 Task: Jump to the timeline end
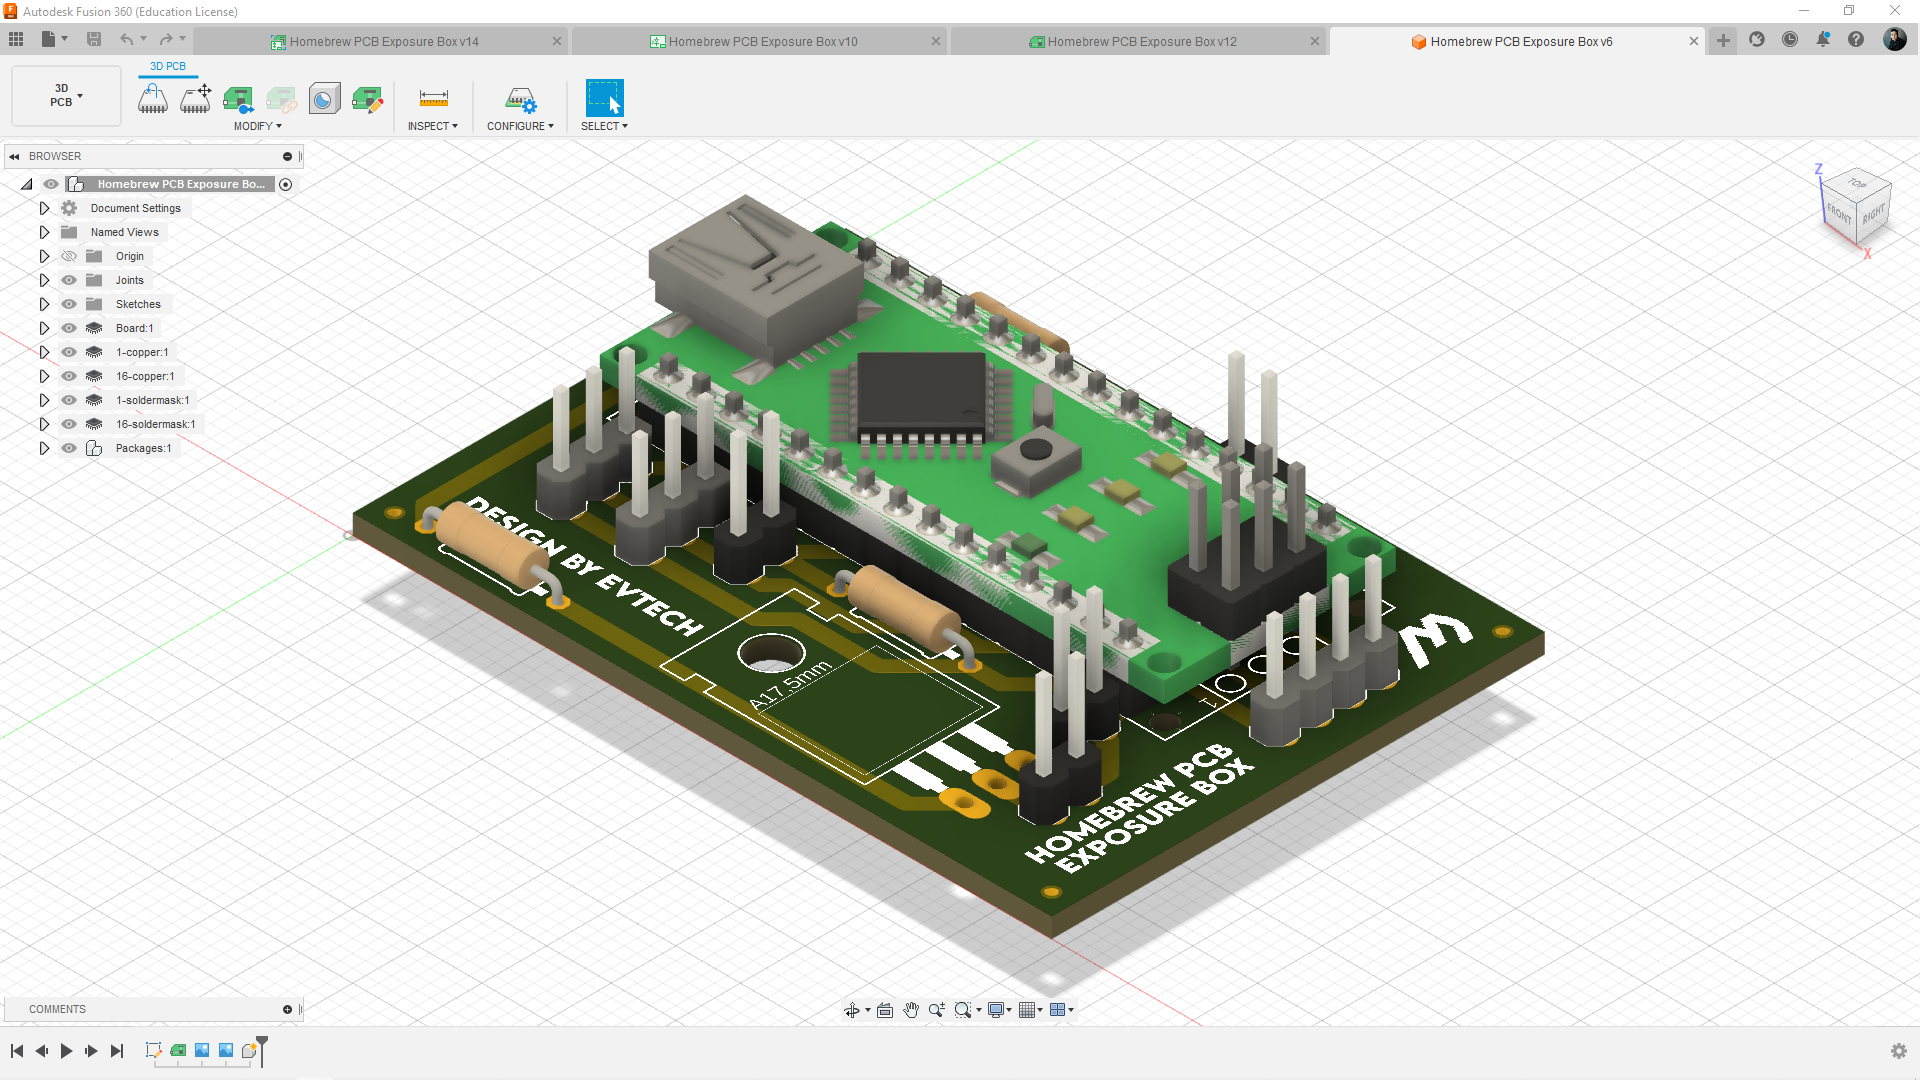click(x=117, y=1051)
